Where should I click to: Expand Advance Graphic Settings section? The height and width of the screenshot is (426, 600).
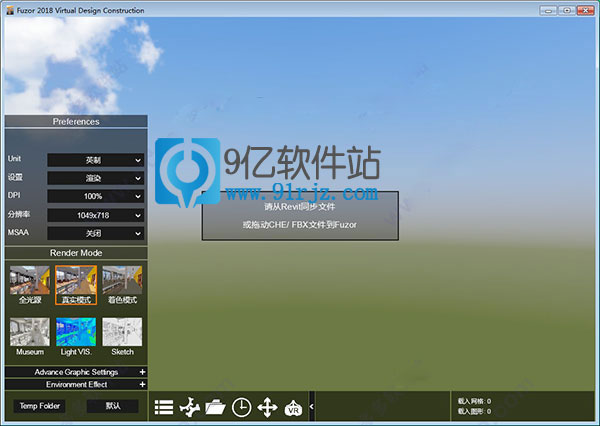click(76, 372)
